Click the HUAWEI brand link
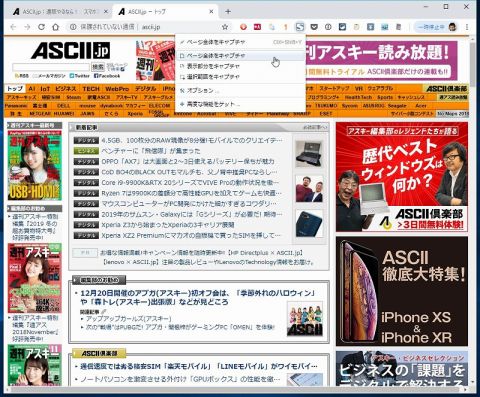480x397 pixels. [64, 114]
